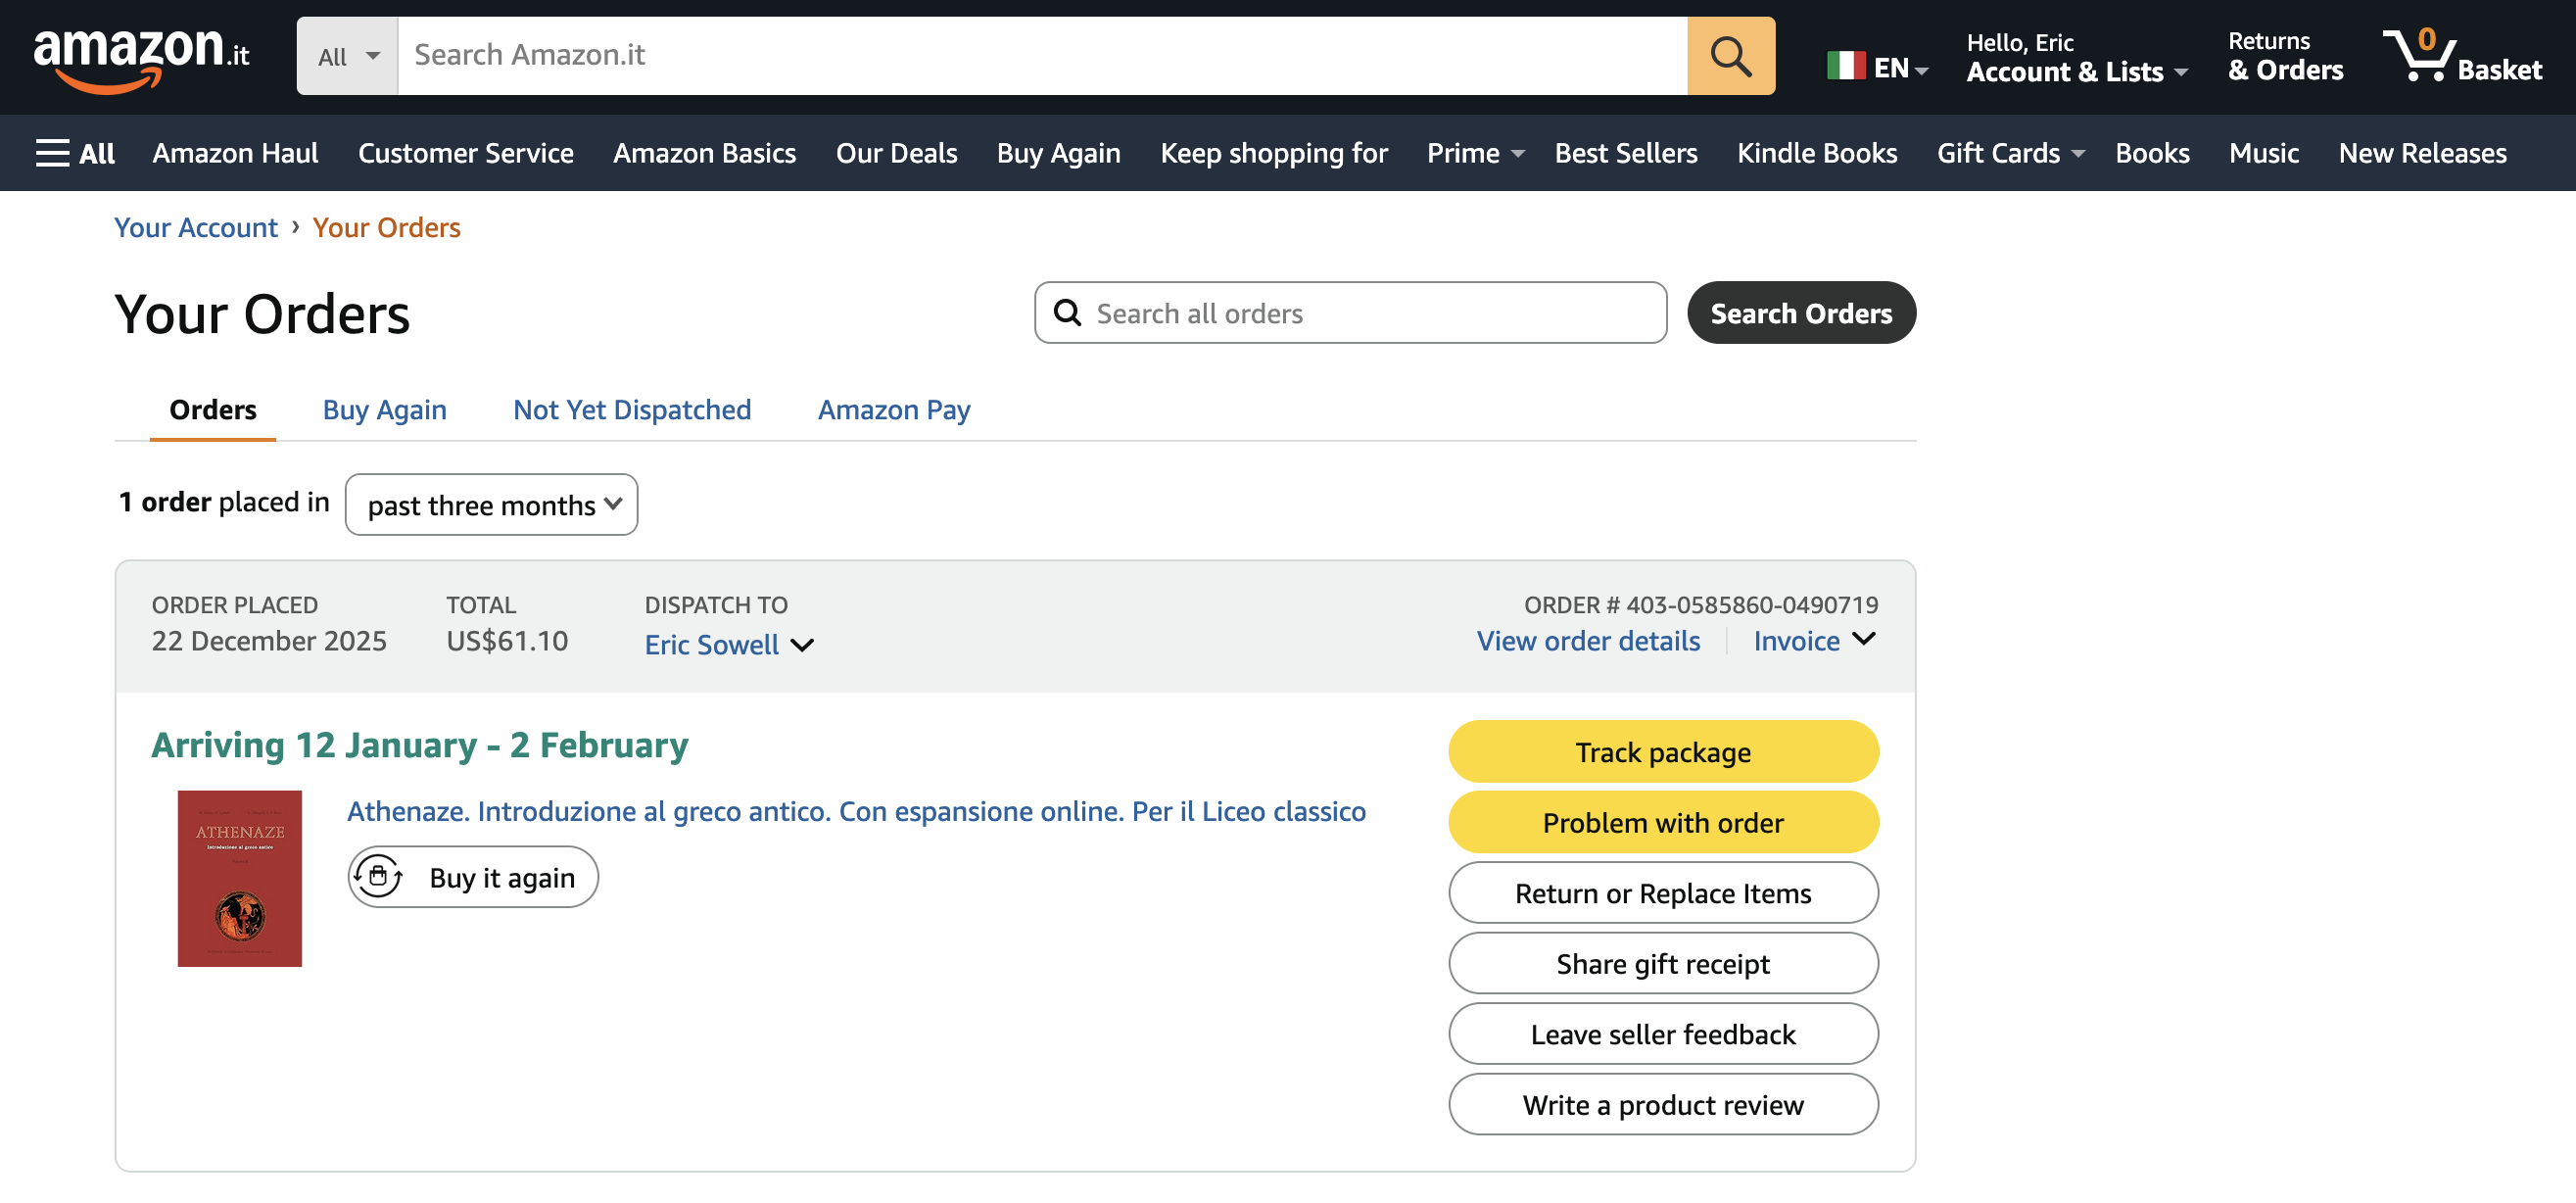Expand Eric Sowell dispatch address

[x=729, y=645]
